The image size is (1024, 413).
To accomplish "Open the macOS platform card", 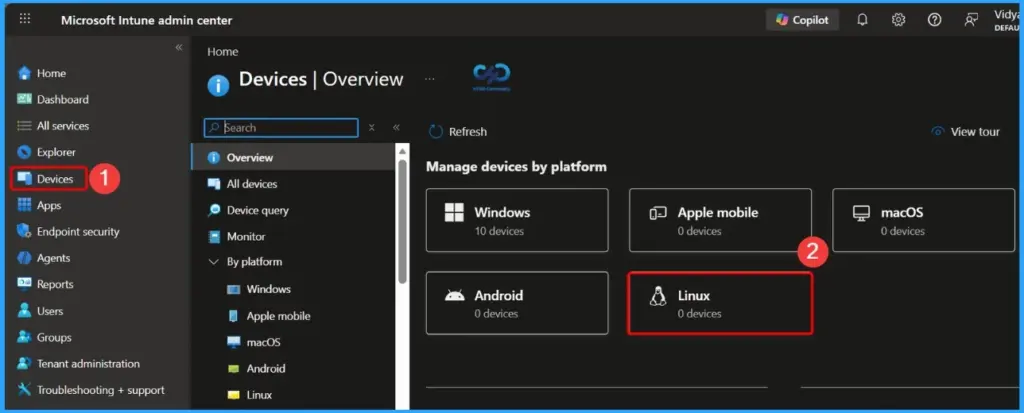I will pos(923,220).
